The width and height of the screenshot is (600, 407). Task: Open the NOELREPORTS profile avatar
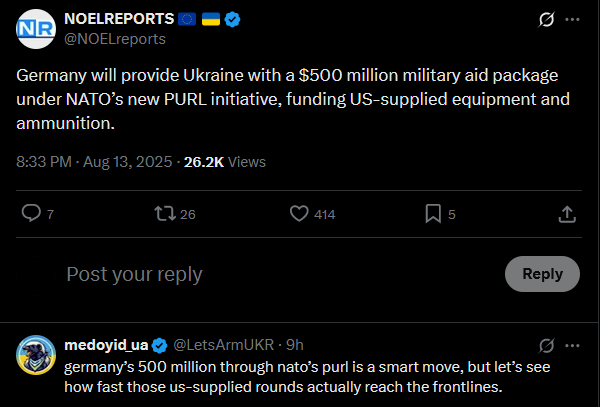(37, 28)
